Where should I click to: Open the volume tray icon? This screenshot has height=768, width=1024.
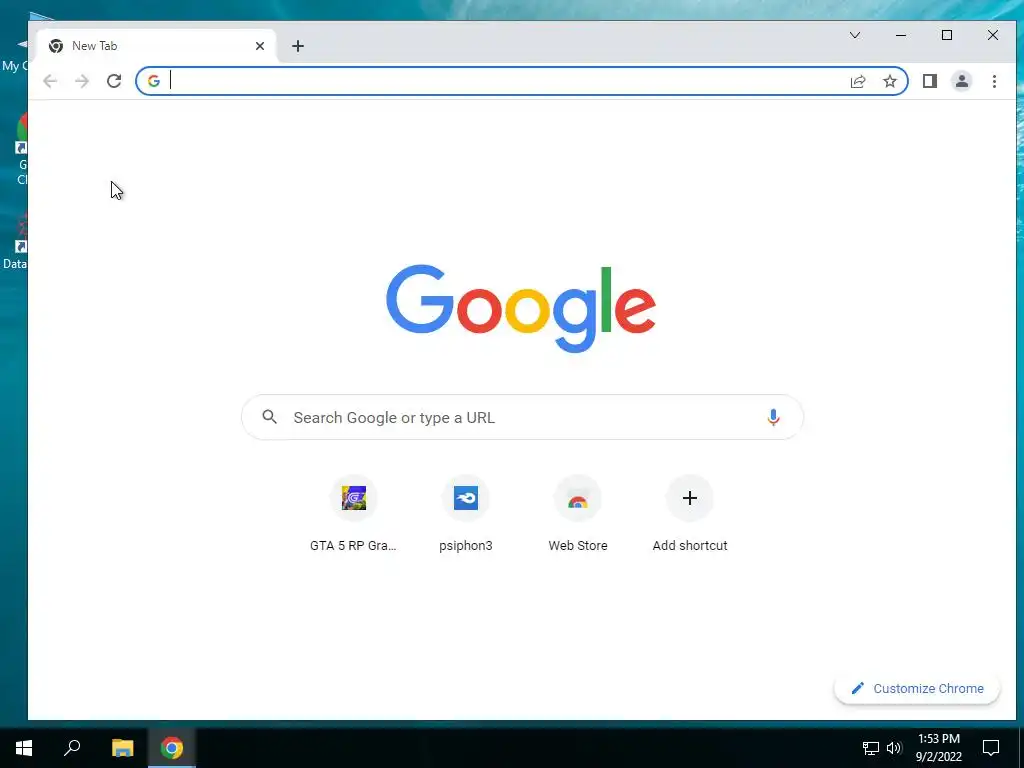click(894, 748)
